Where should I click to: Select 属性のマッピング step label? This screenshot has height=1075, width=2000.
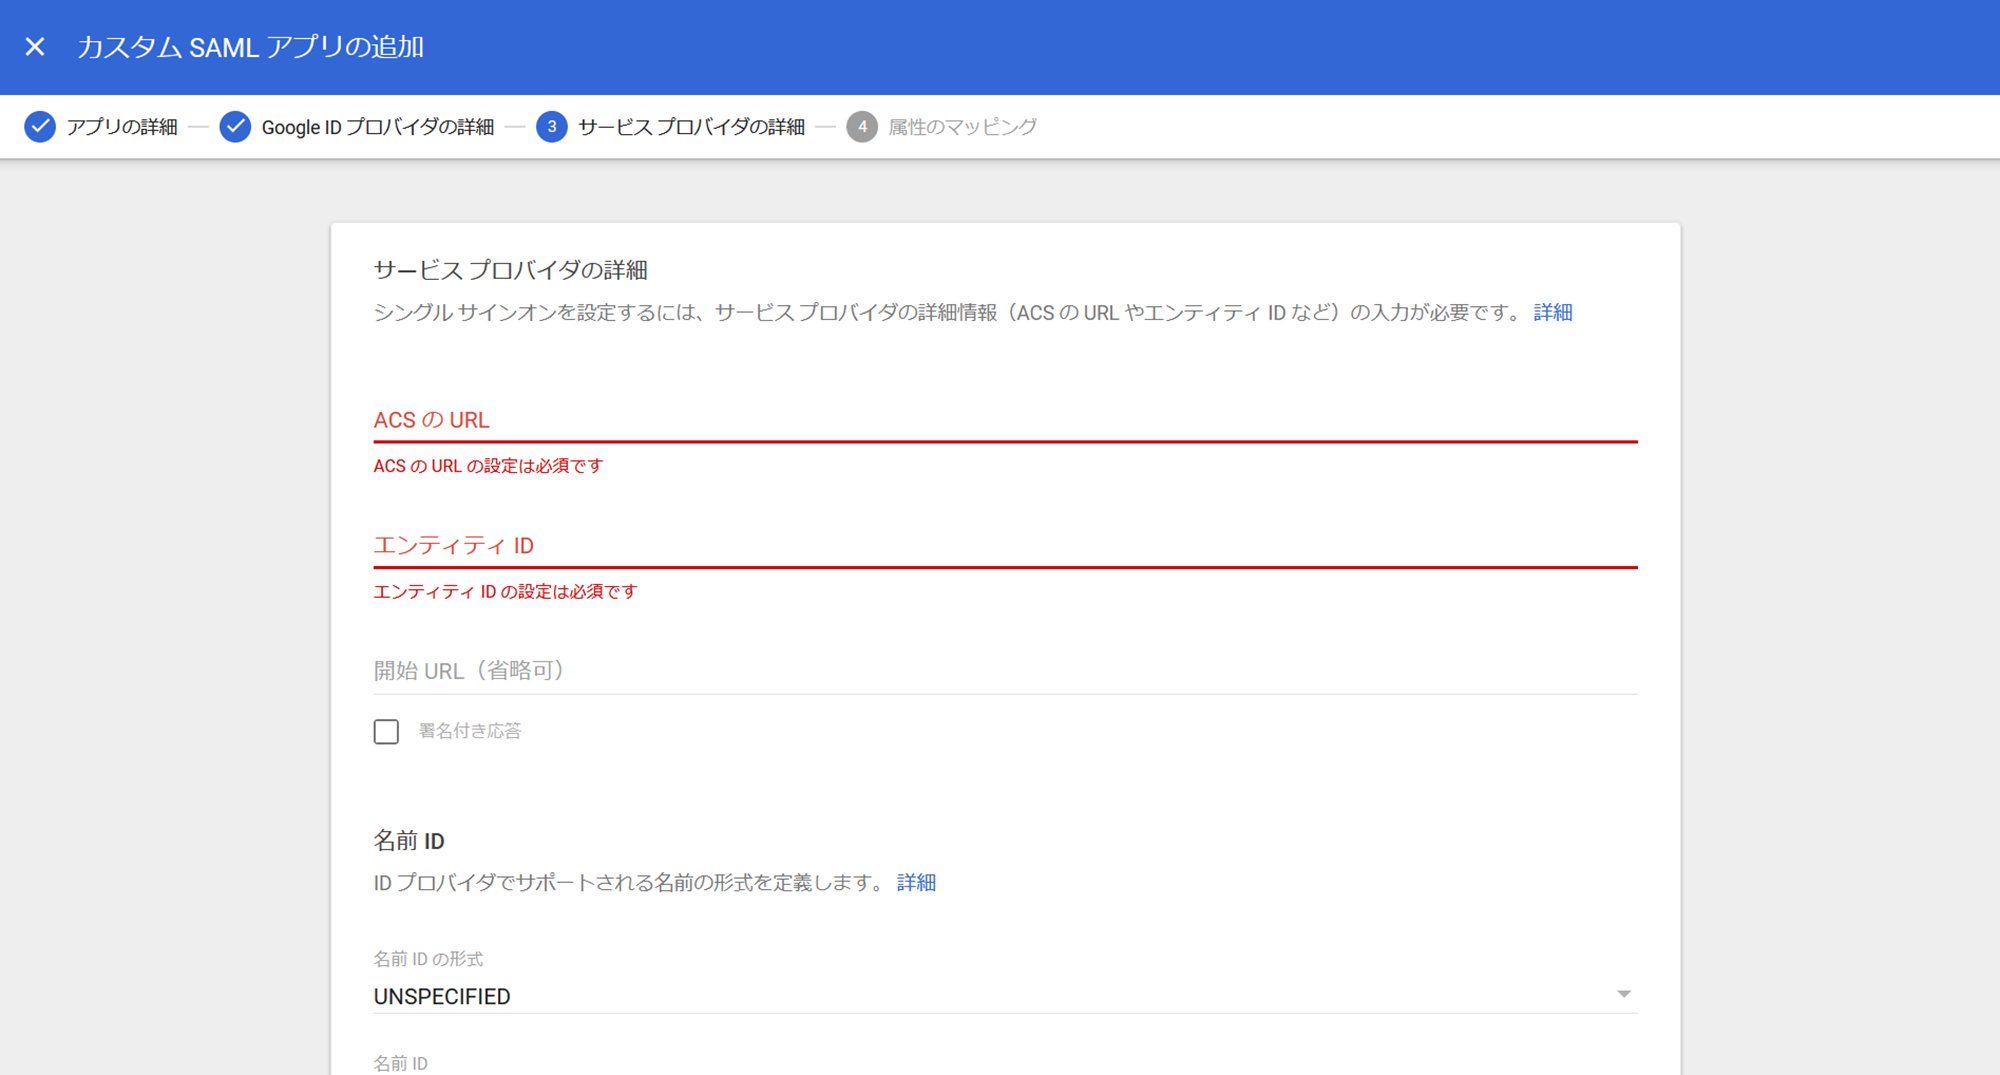tap(963, 127)
